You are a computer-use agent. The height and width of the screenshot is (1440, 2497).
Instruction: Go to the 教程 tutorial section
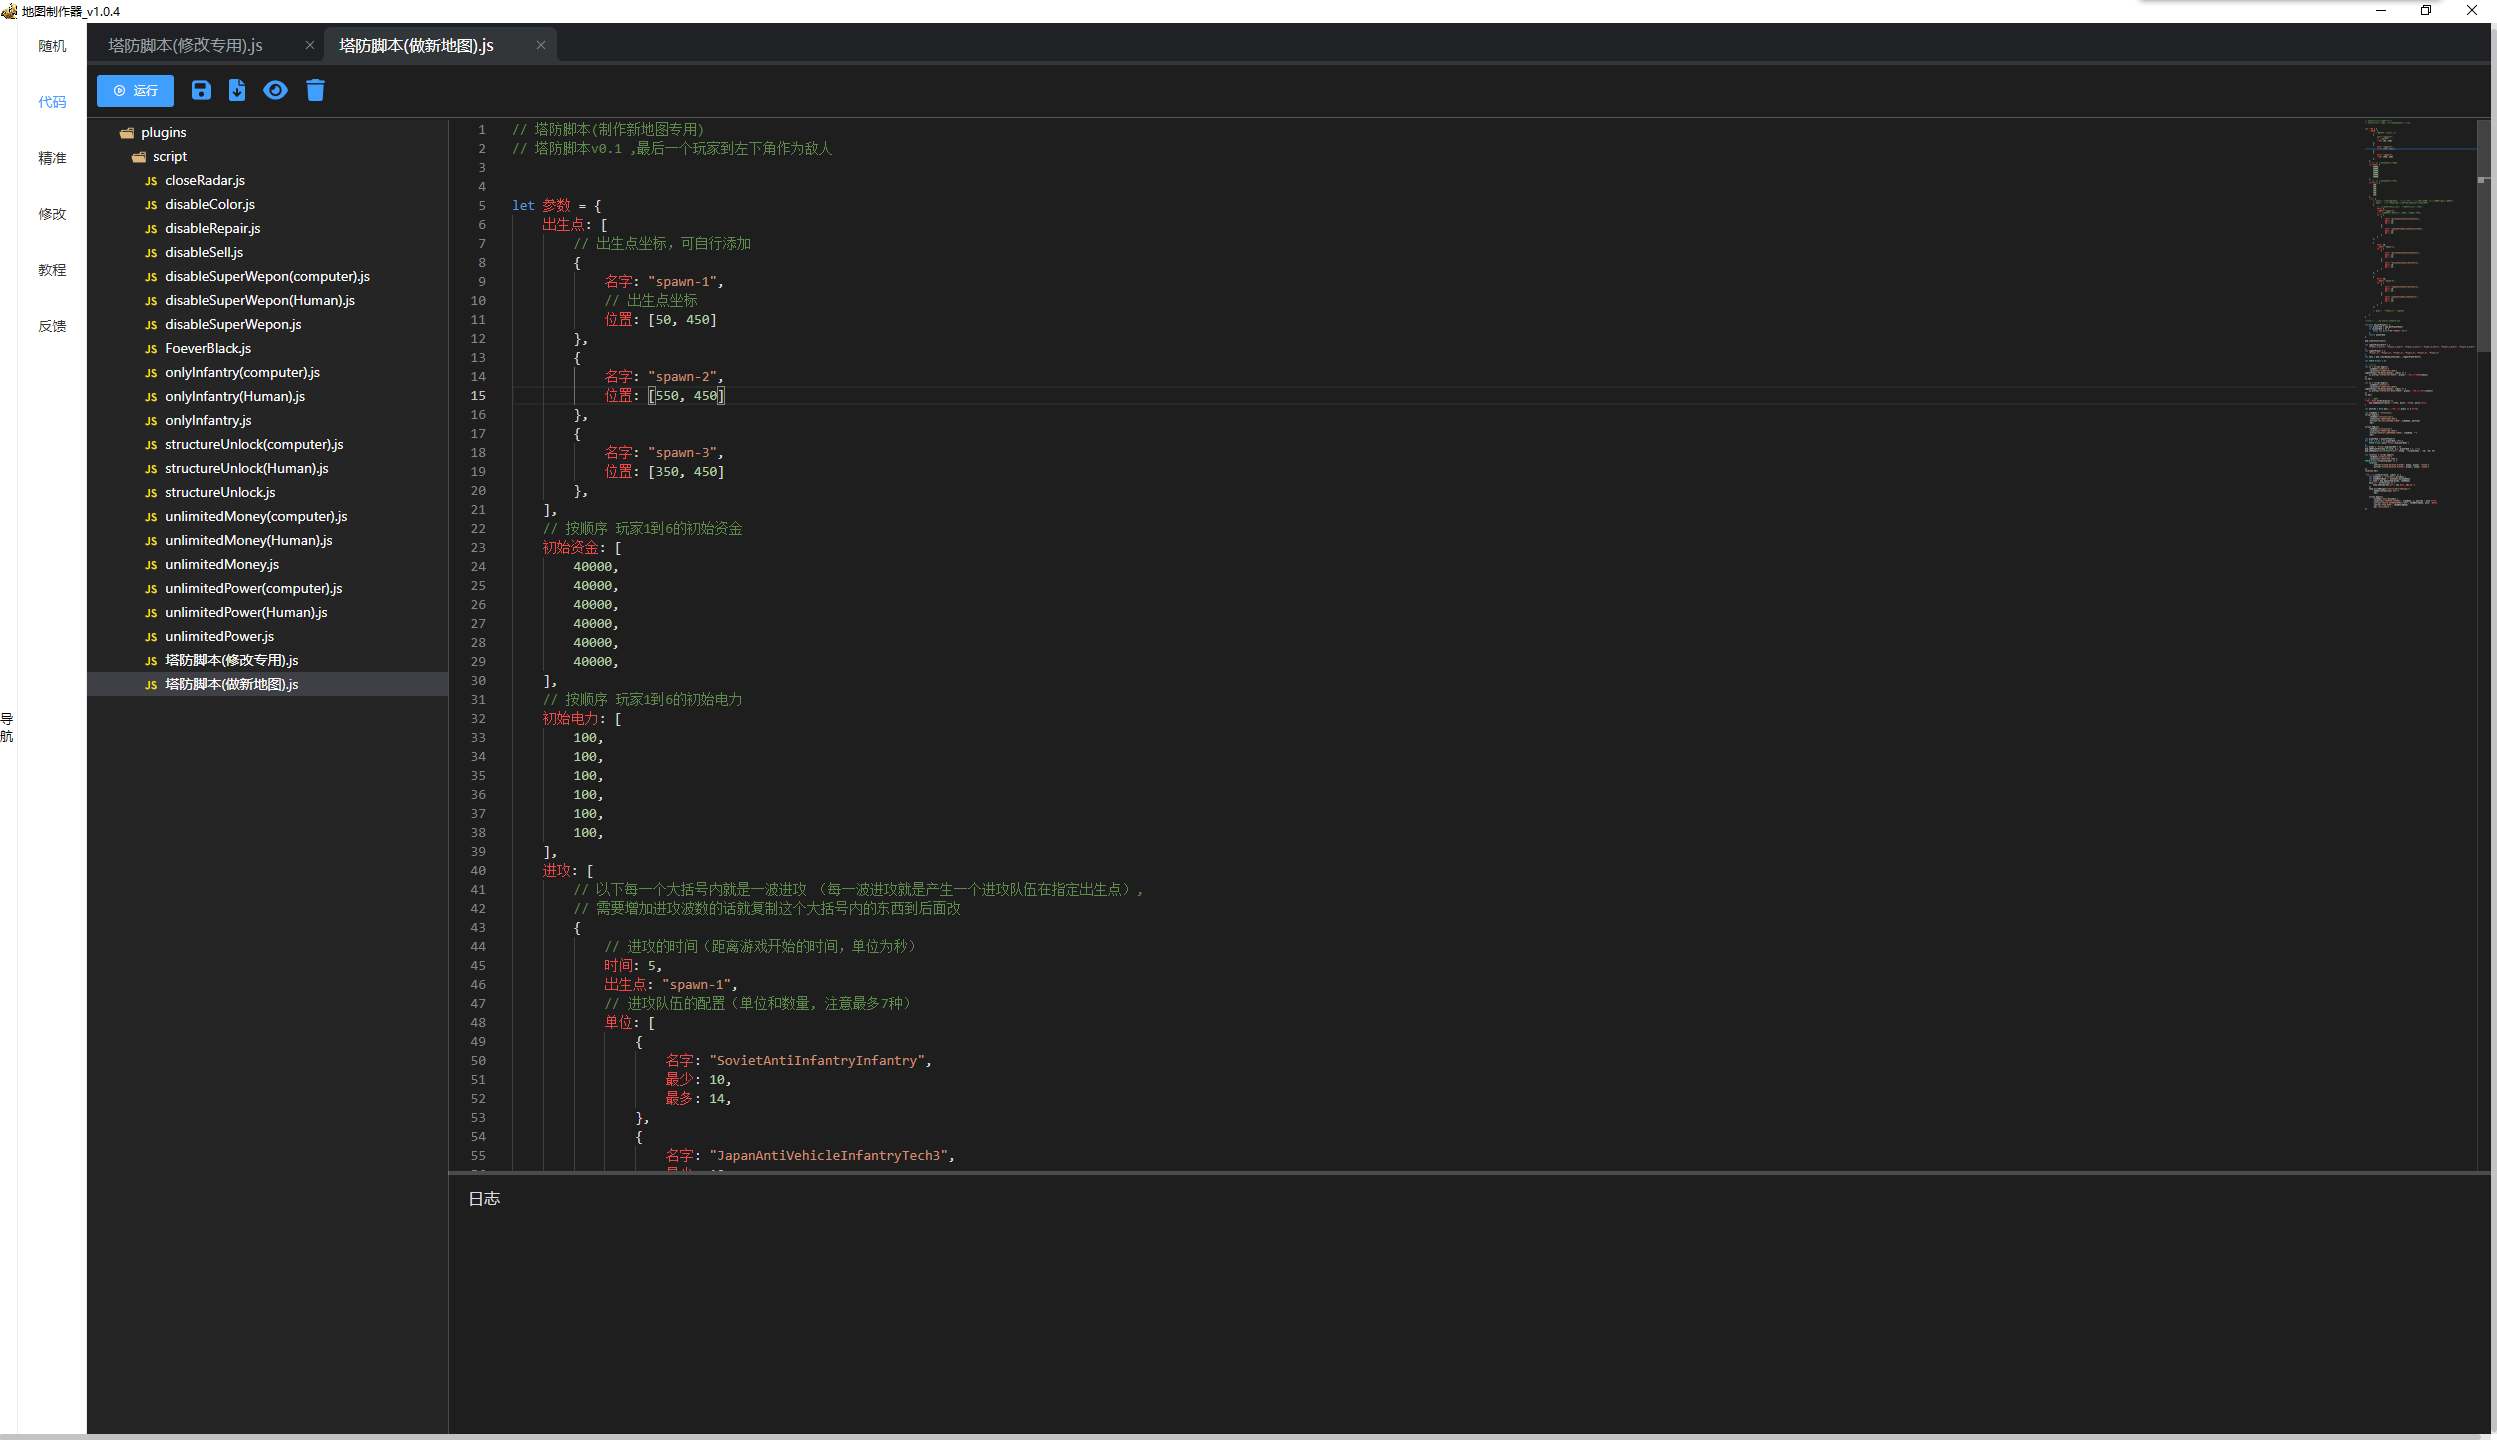click(x=52, y=270)
